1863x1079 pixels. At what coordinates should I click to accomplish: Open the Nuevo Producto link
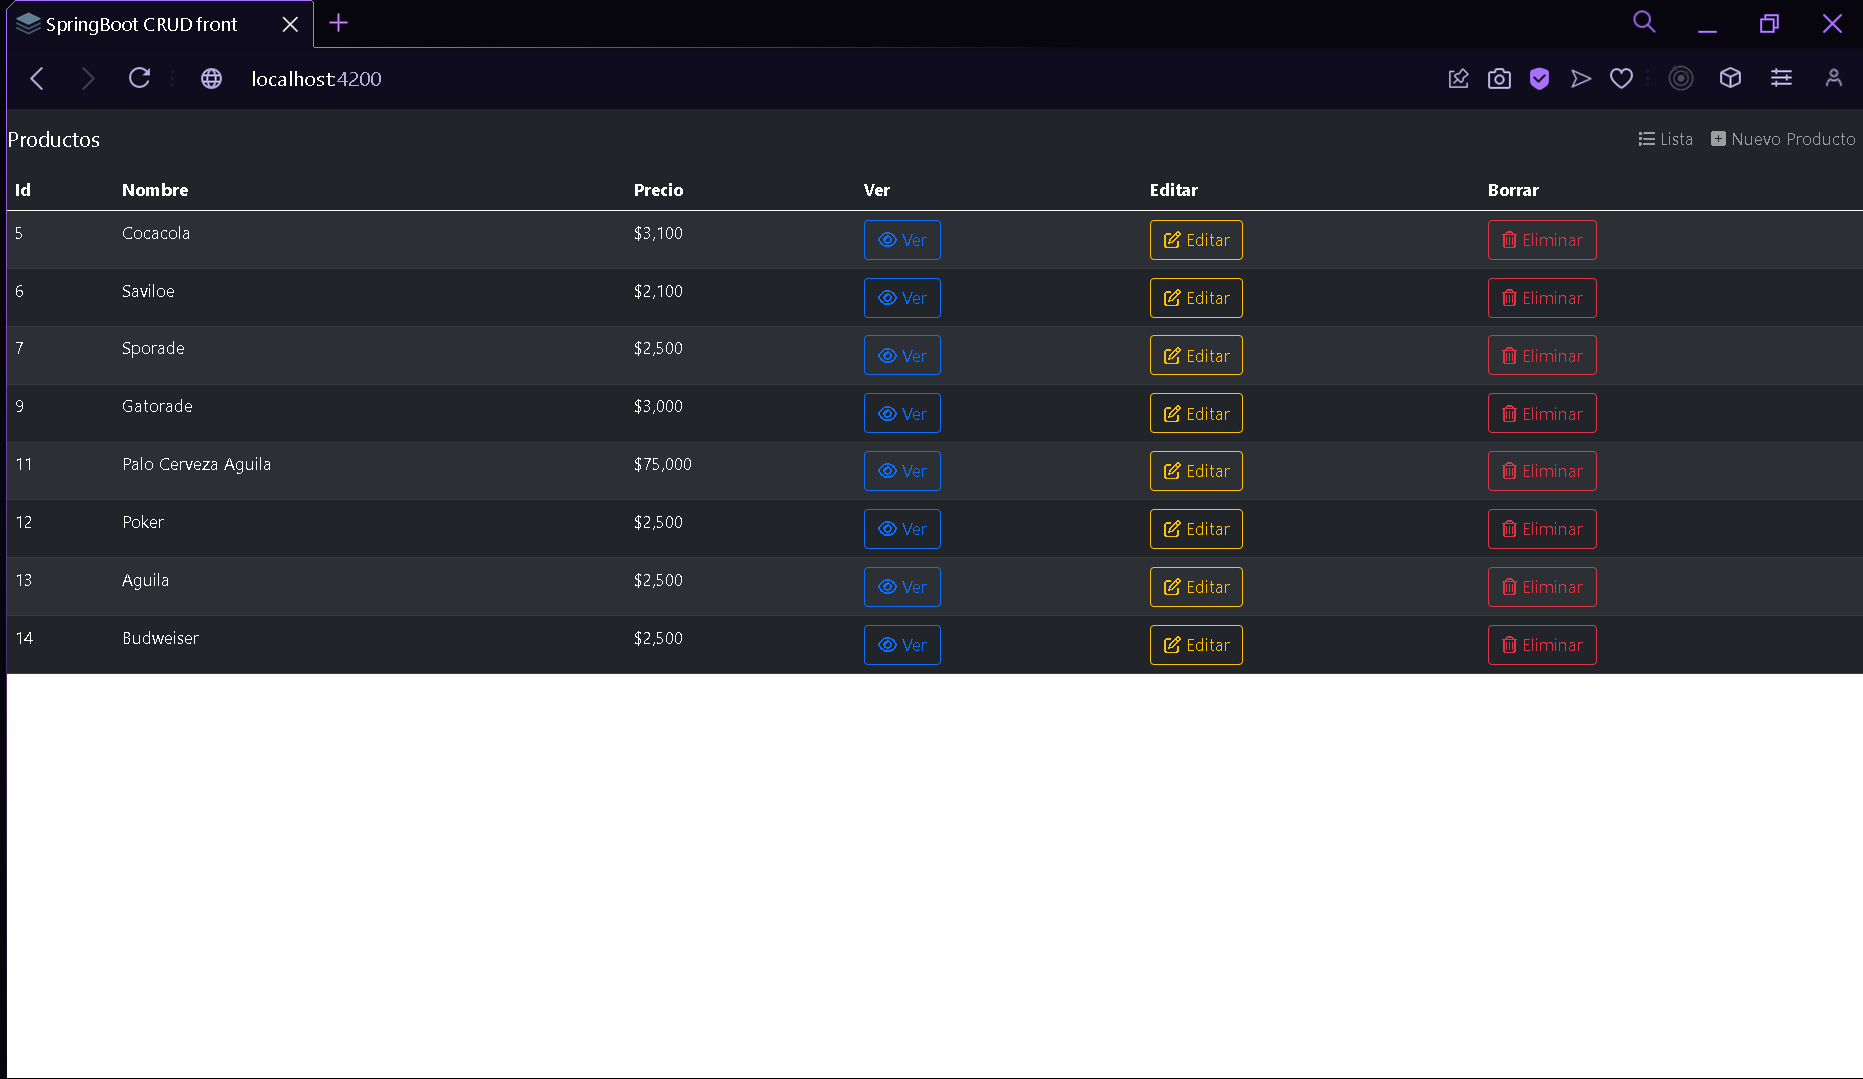pyautogui.click(x=1783, y=139)
